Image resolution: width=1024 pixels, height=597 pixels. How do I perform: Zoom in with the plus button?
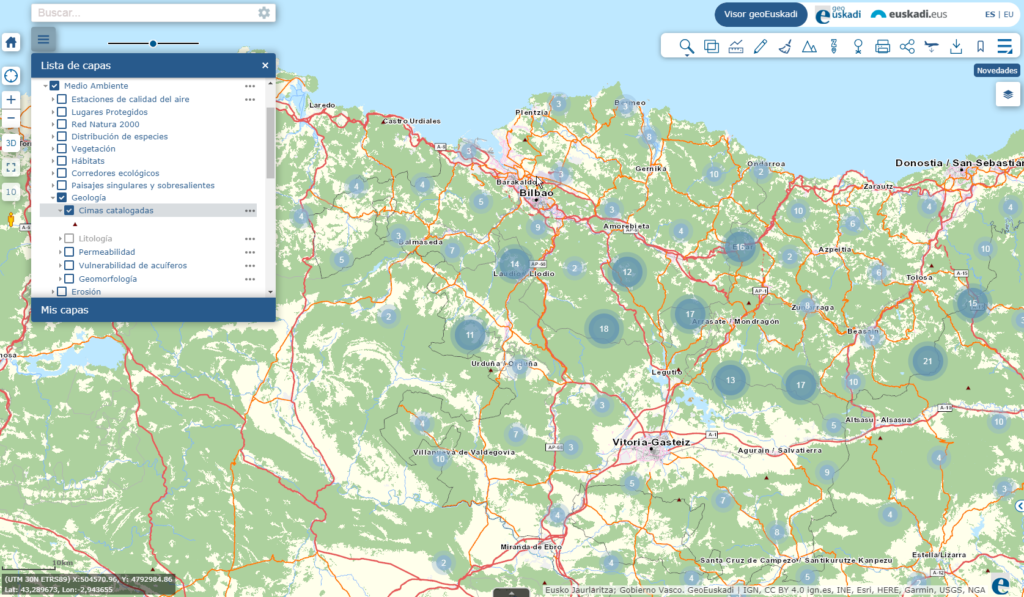tap(11, 100)
